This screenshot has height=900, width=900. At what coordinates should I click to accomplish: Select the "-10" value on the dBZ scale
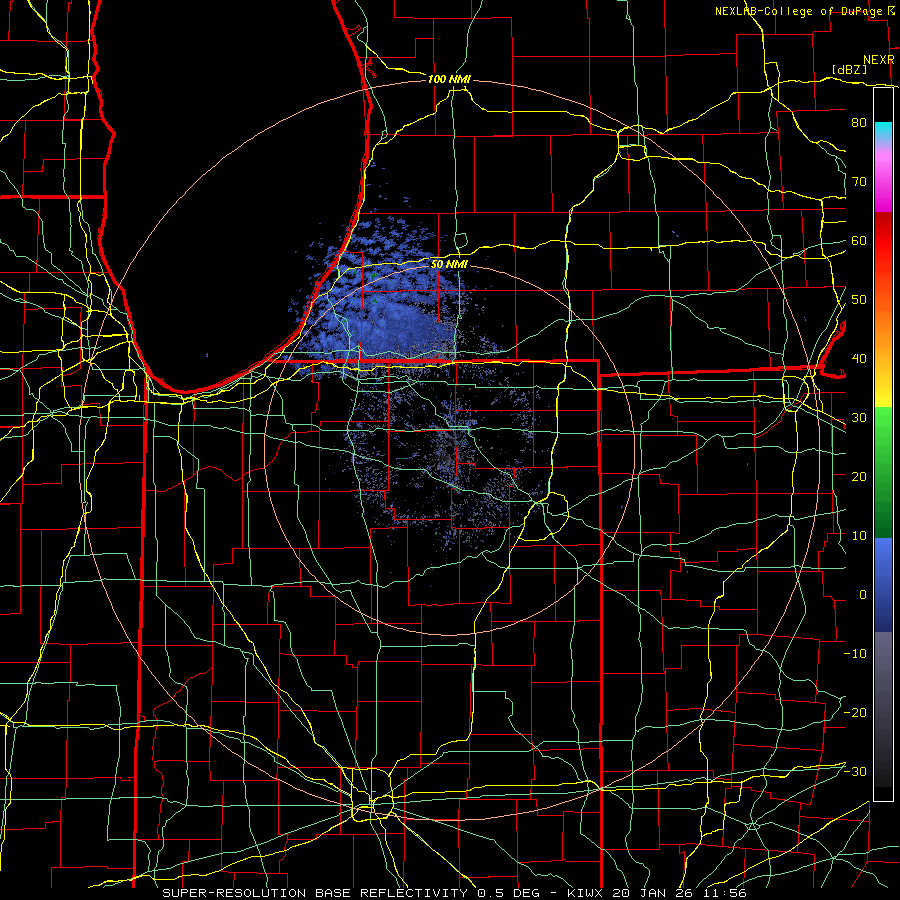pos(855,654)
